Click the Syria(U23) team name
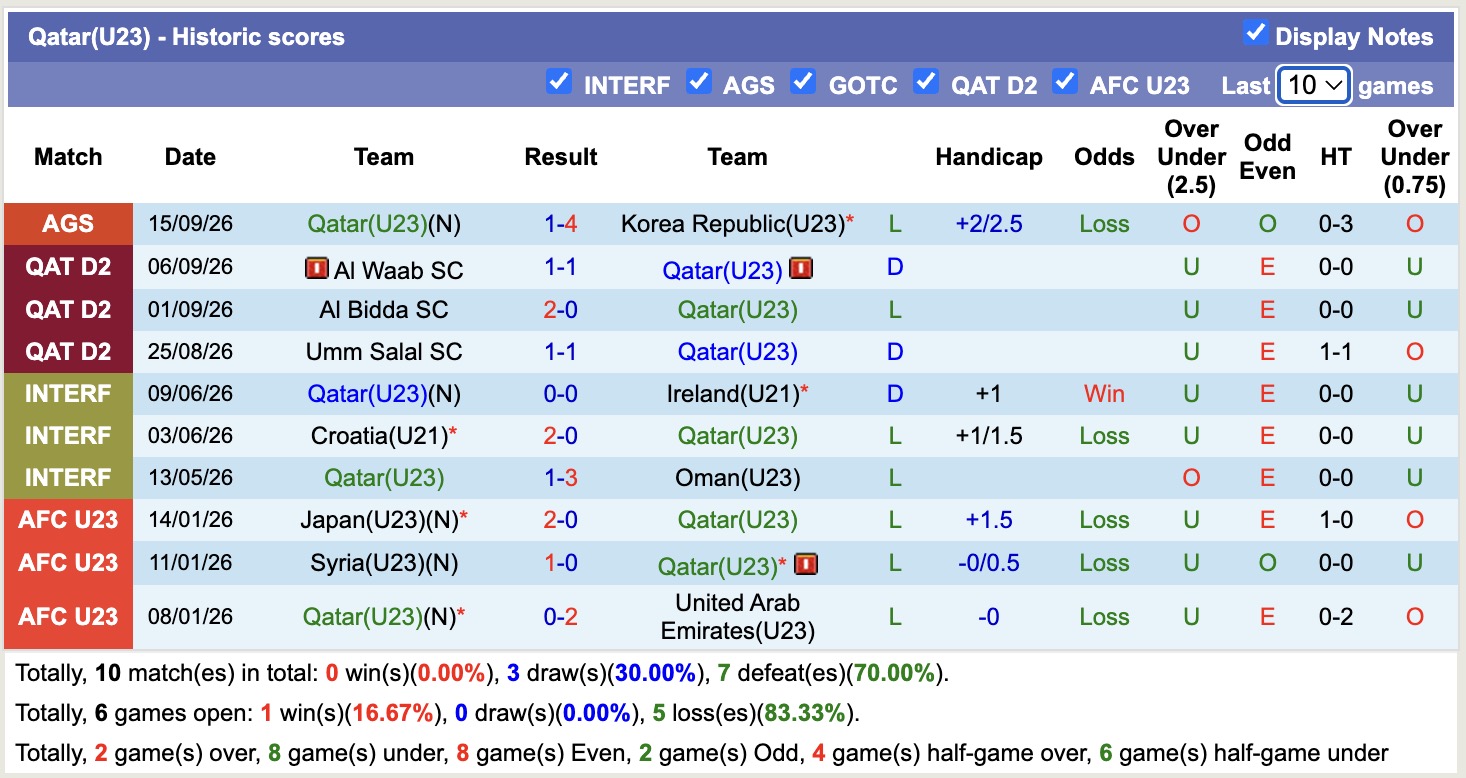The width and height of the screenshot is (1466, 778). tap(367, 563)
